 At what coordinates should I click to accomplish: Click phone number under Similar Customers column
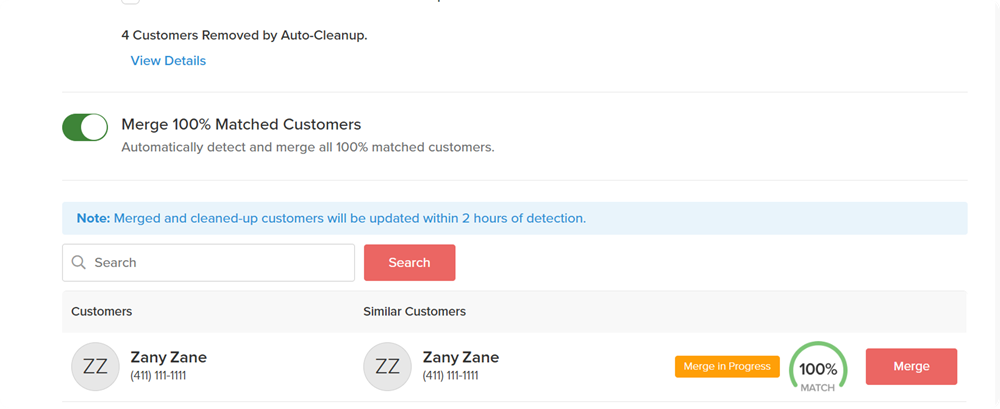pyautogui.click(x=450, y=376)
